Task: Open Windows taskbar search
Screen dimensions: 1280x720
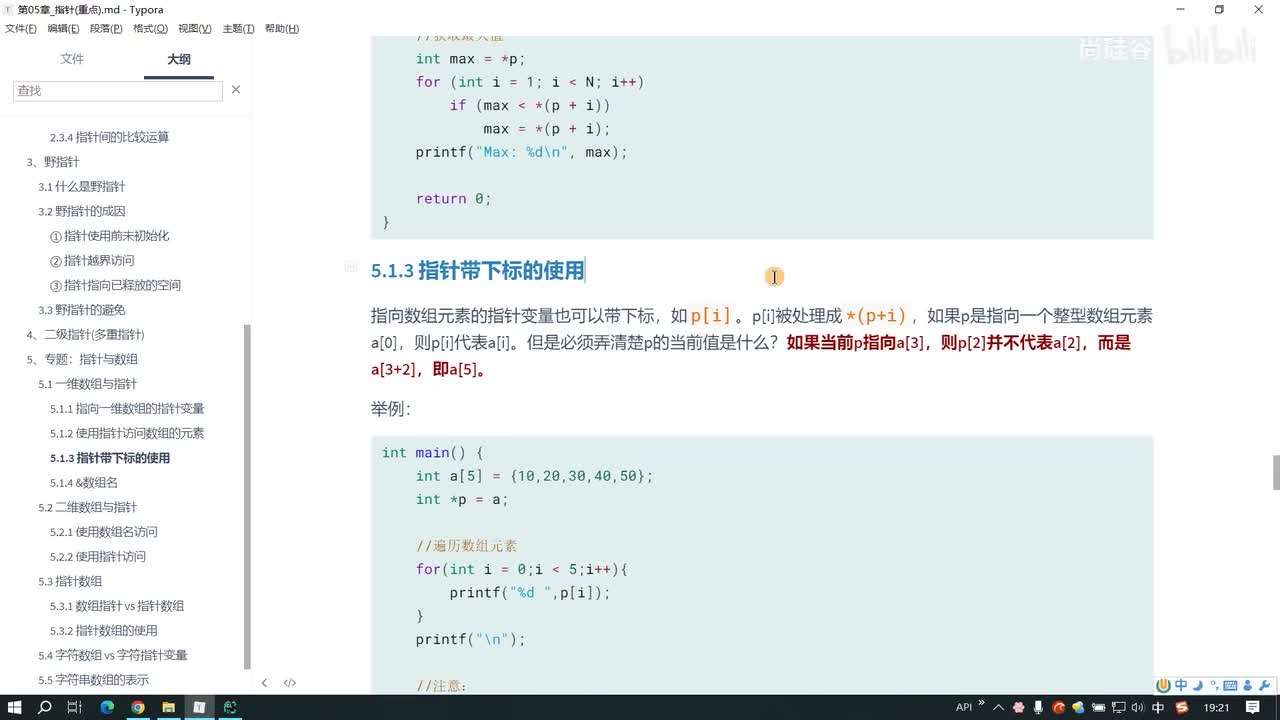Action: [45, 707]
